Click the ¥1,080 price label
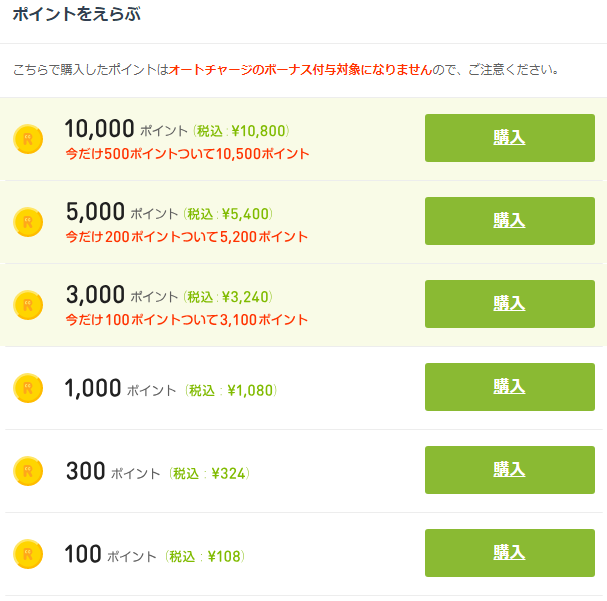607x601 pixels. coord(231,390)
